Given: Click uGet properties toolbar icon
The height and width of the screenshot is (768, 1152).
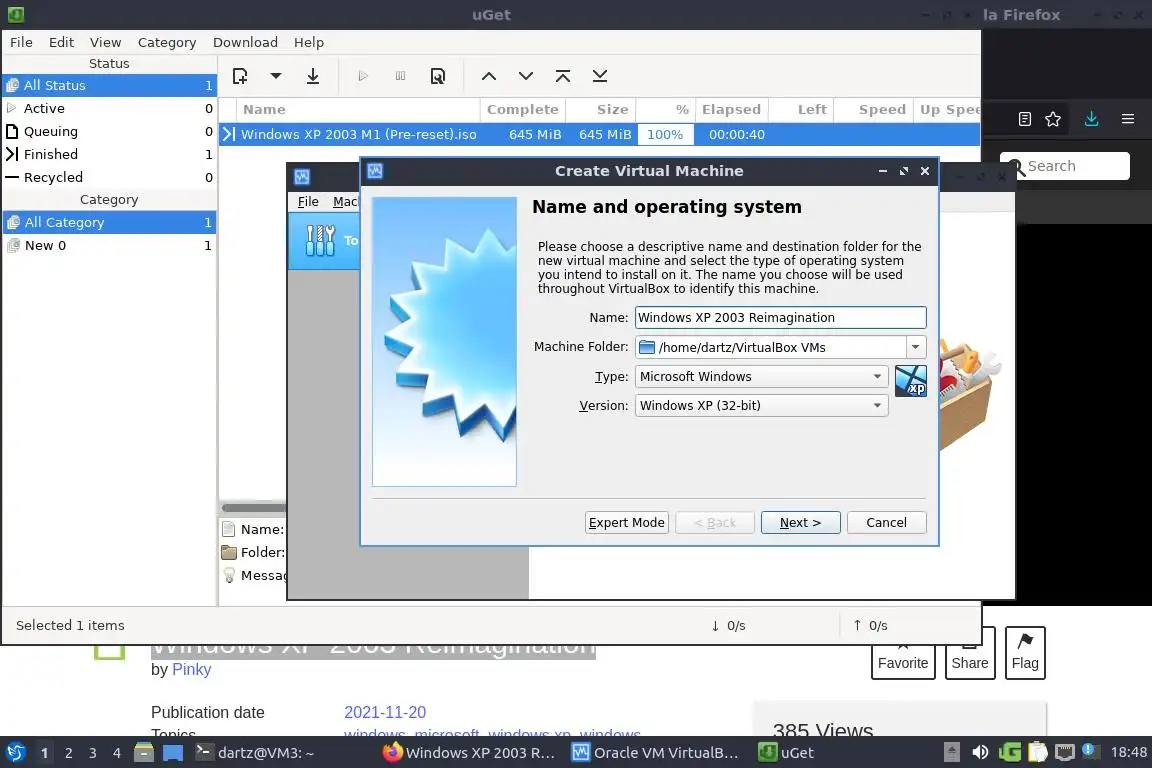Looking at the screenshot, I should (438, 76).
